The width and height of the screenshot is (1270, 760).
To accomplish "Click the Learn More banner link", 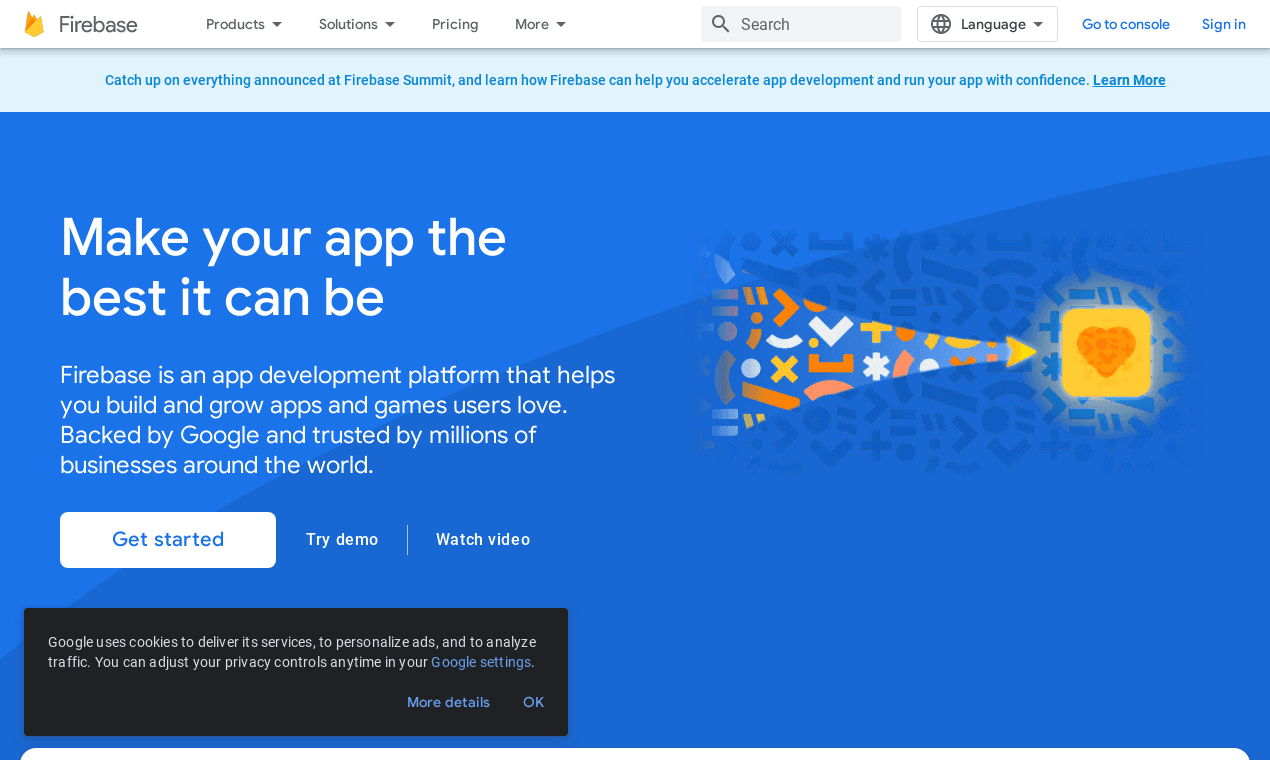I will 1129,79.
